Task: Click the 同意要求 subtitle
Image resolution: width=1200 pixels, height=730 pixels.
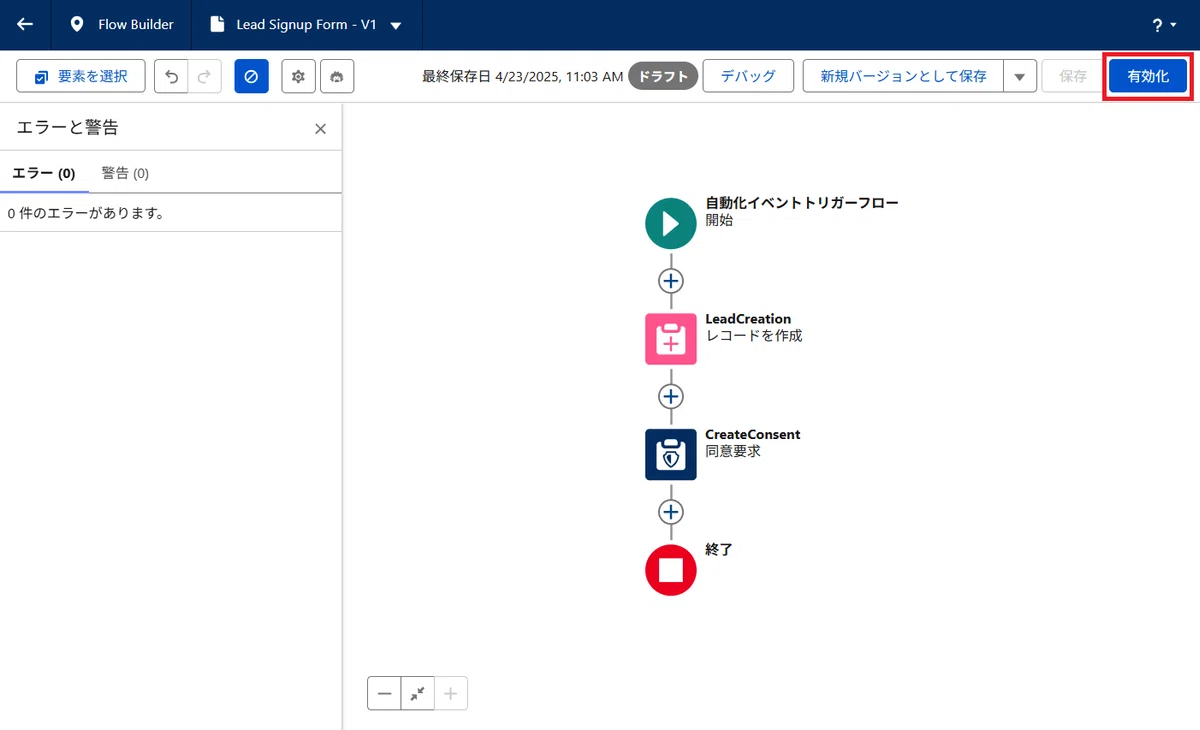Action: [733, 451]
